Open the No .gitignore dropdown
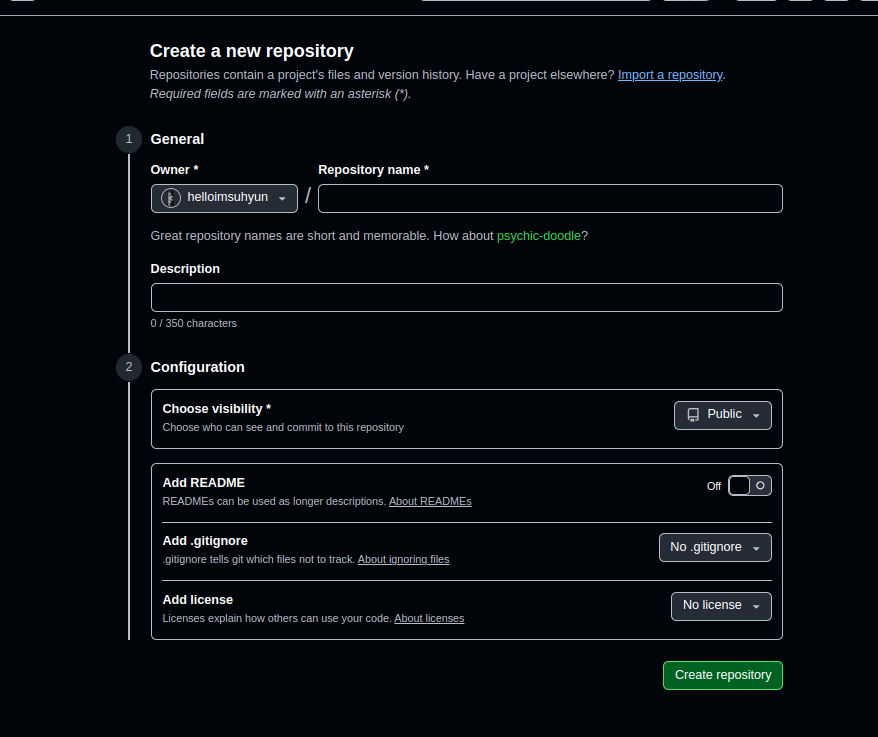This screenshot has height=737, width=878. click(715, 547)
